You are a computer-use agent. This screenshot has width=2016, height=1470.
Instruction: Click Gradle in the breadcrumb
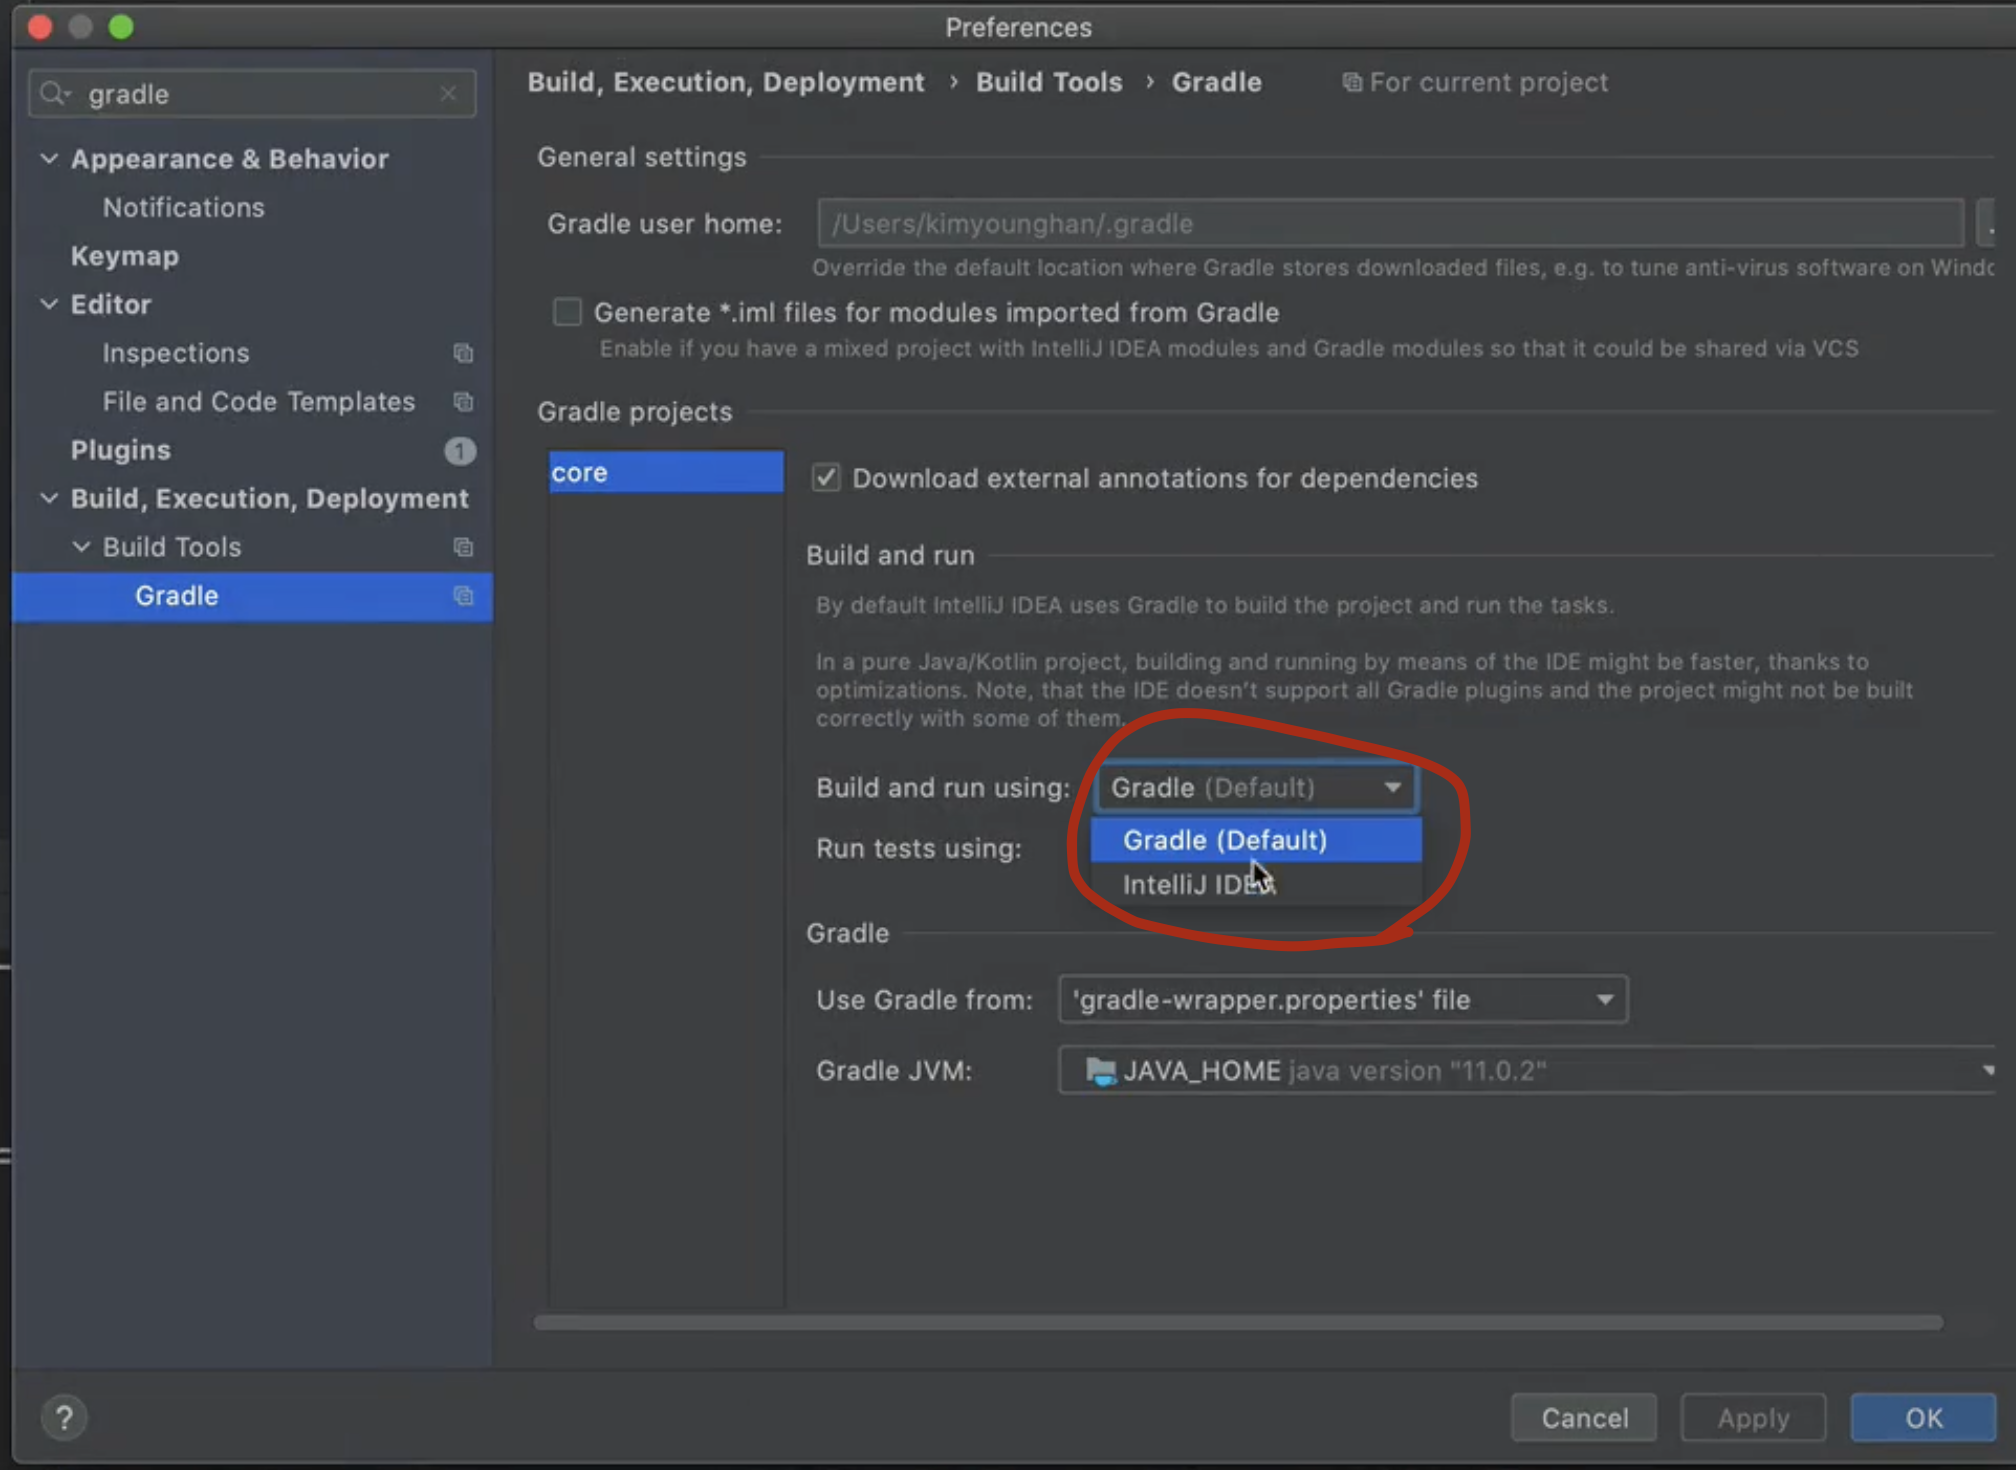pyautogui.click(x=1216, y=83)
